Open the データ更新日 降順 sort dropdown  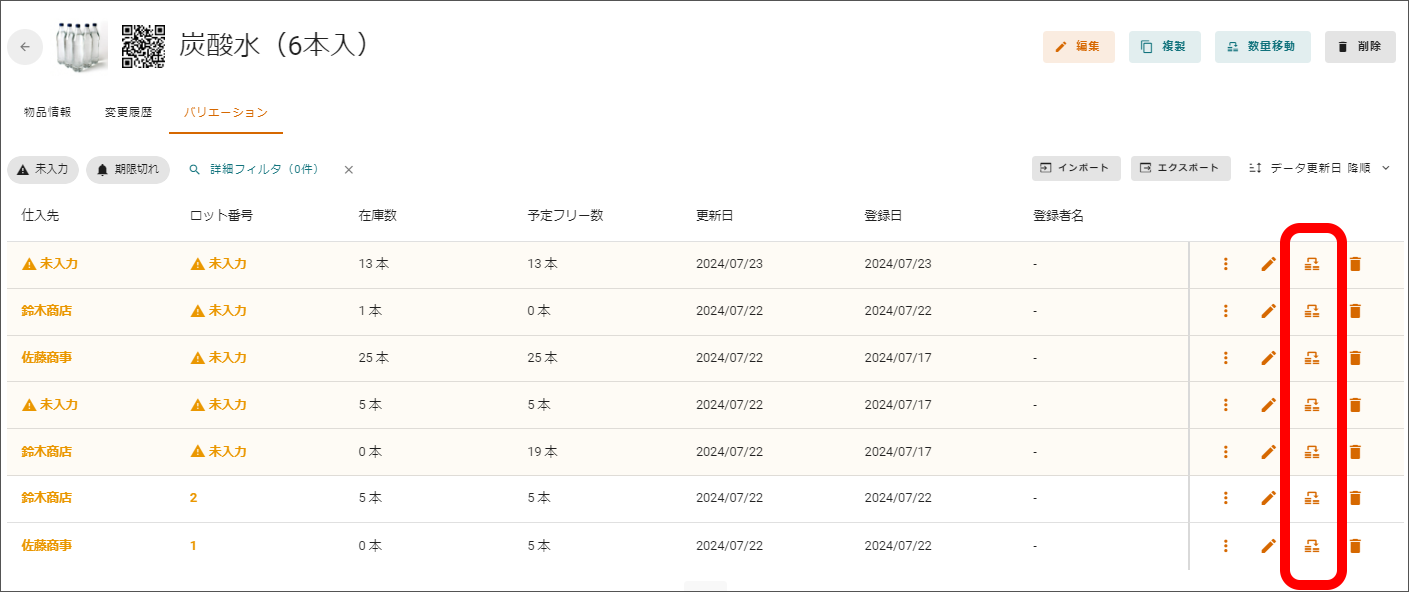coord(1319,168)
